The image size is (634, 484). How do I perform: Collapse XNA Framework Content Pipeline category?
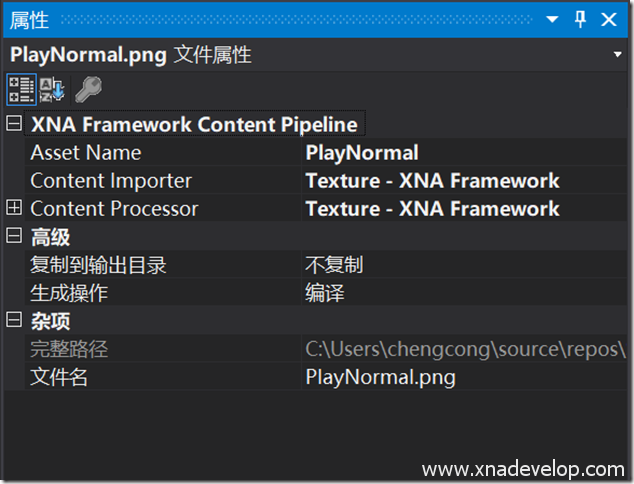(13, 125)
